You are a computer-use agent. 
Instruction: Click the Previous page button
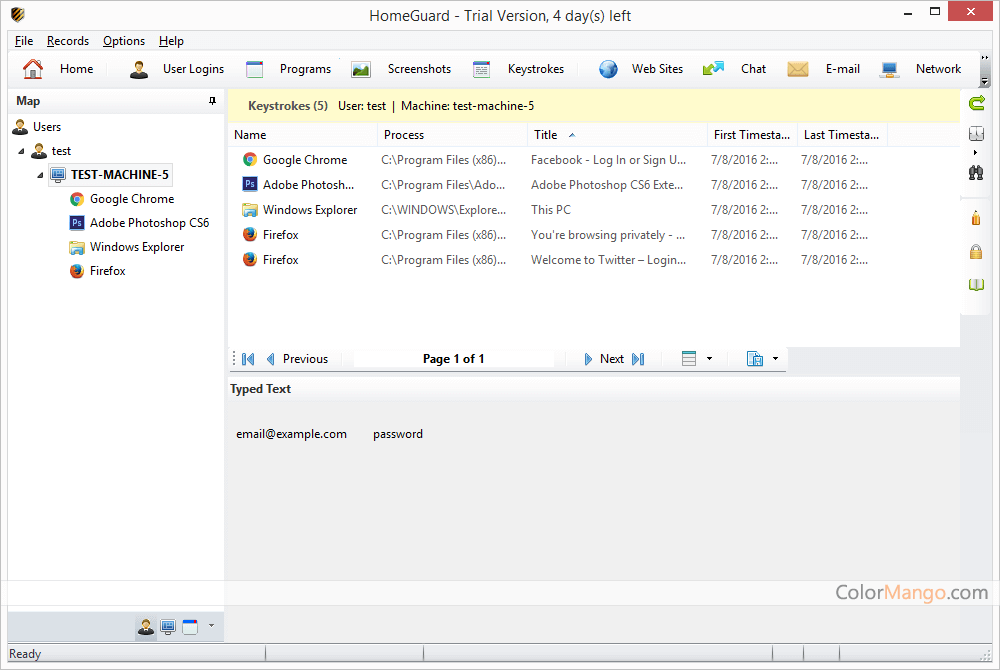(x=297, y=359)
